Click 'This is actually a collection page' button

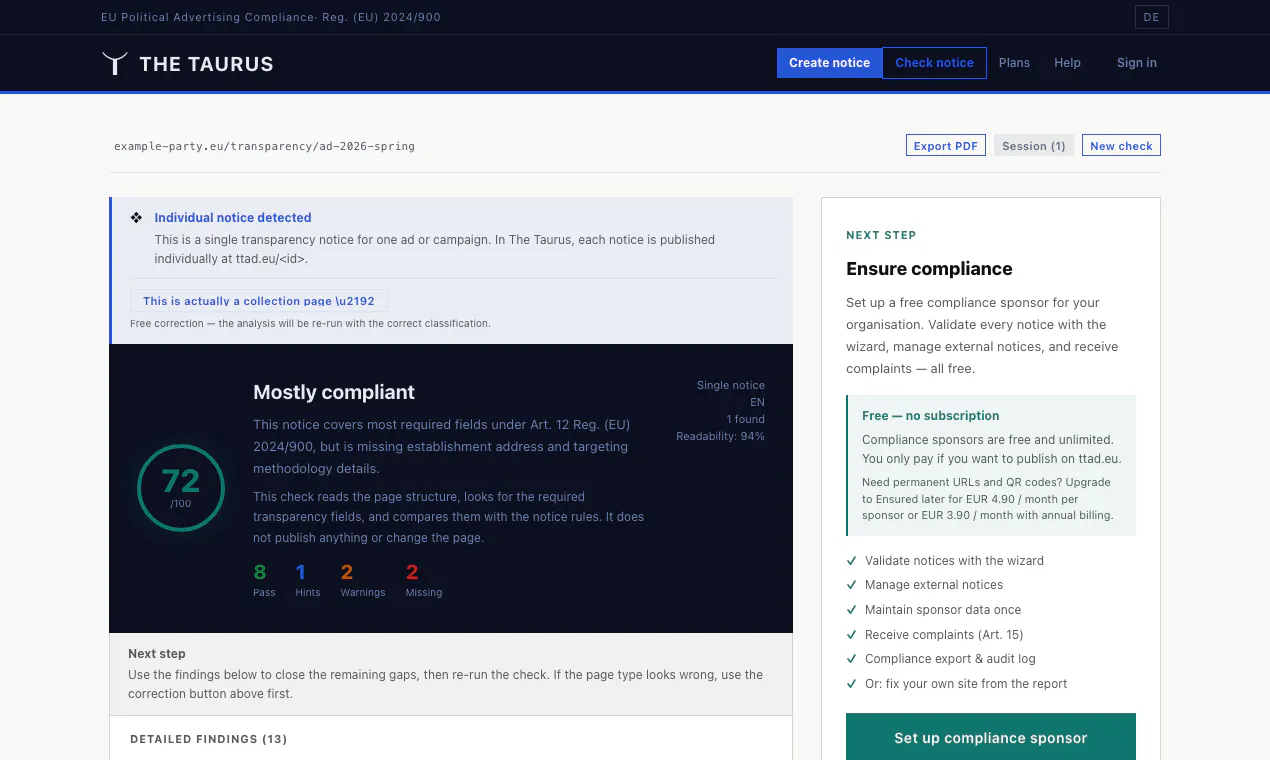tap(258, 301)
